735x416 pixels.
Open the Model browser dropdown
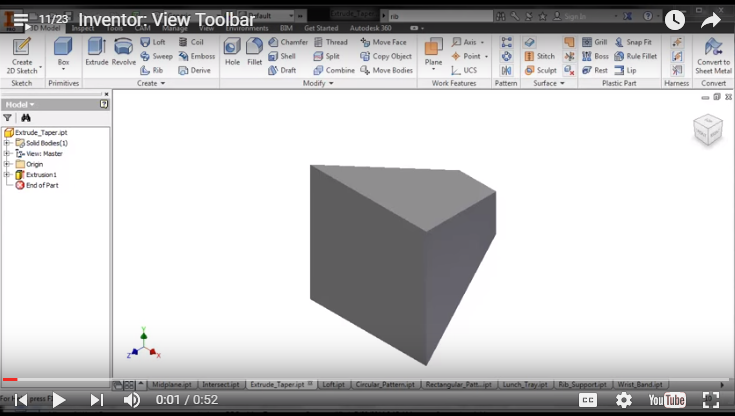click(x=20, y=104)
